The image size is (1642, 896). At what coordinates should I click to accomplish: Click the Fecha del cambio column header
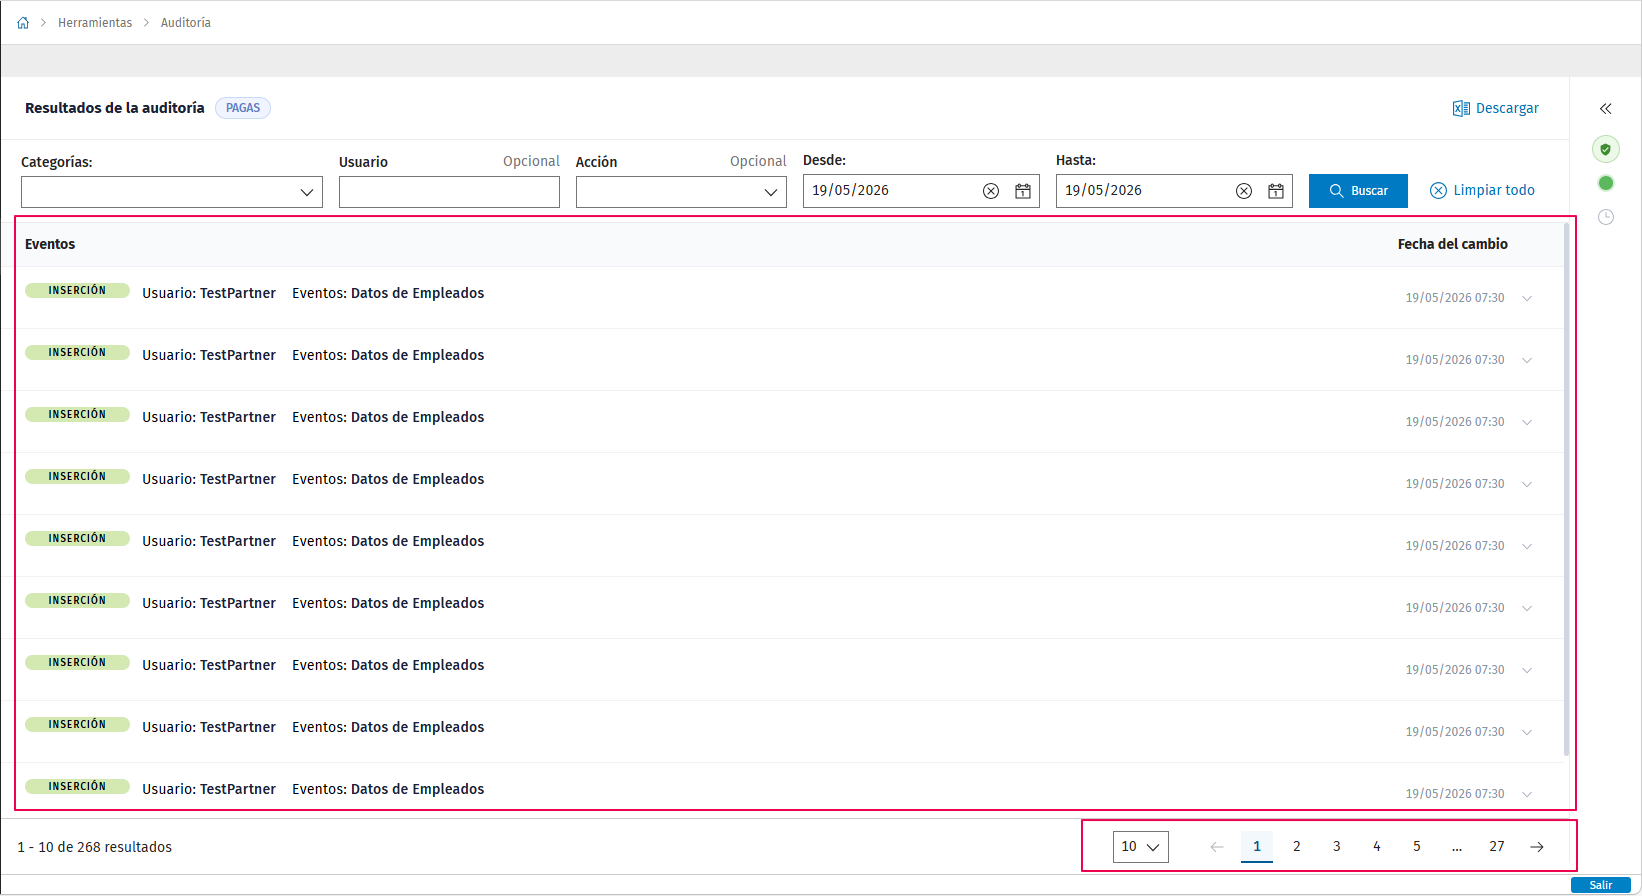click(x=1453, y=244)
